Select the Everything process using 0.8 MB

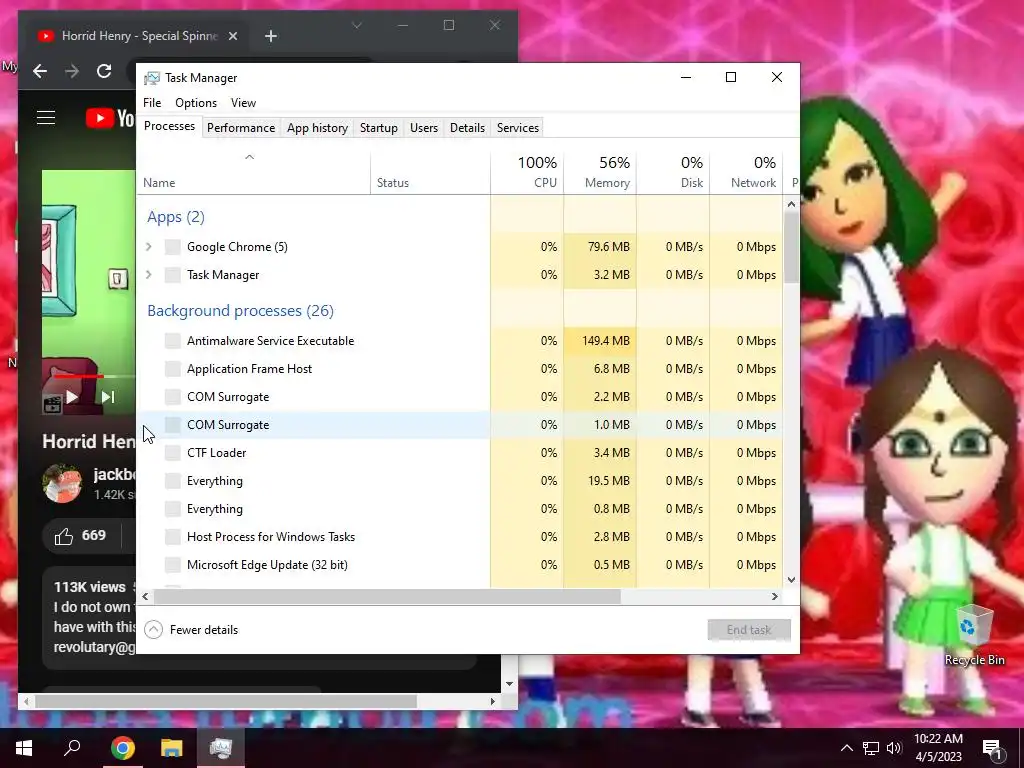click(459, 509)
